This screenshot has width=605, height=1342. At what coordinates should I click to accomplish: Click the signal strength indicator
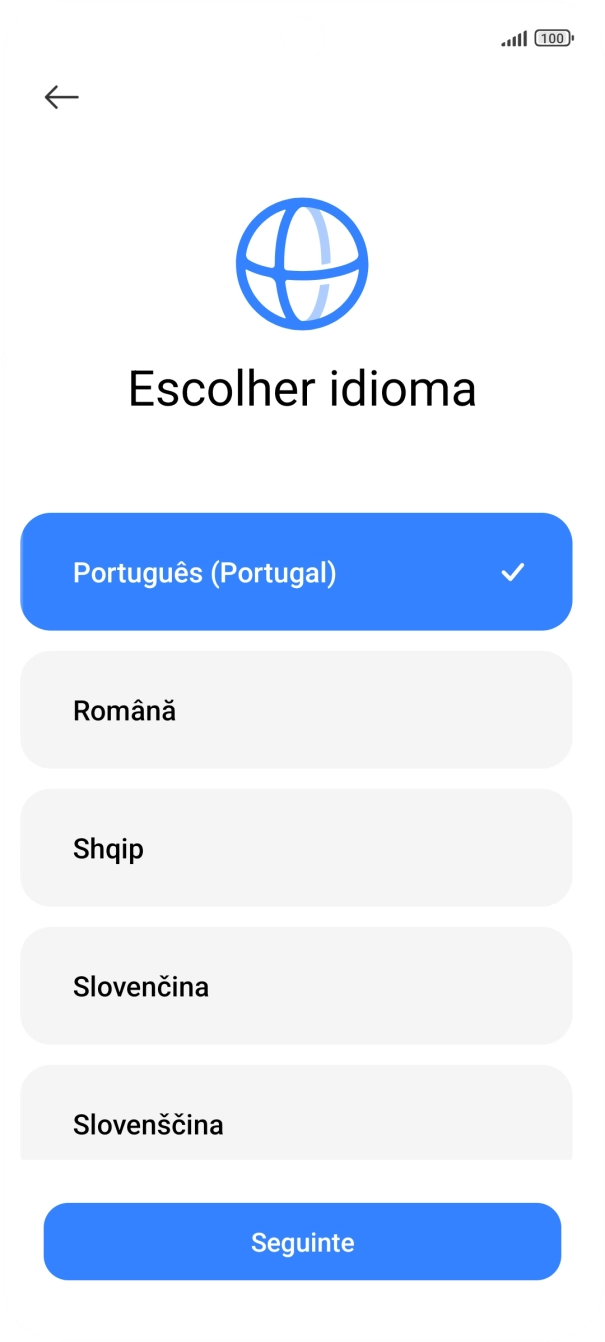pyautogui.click(x=513, y=38)
